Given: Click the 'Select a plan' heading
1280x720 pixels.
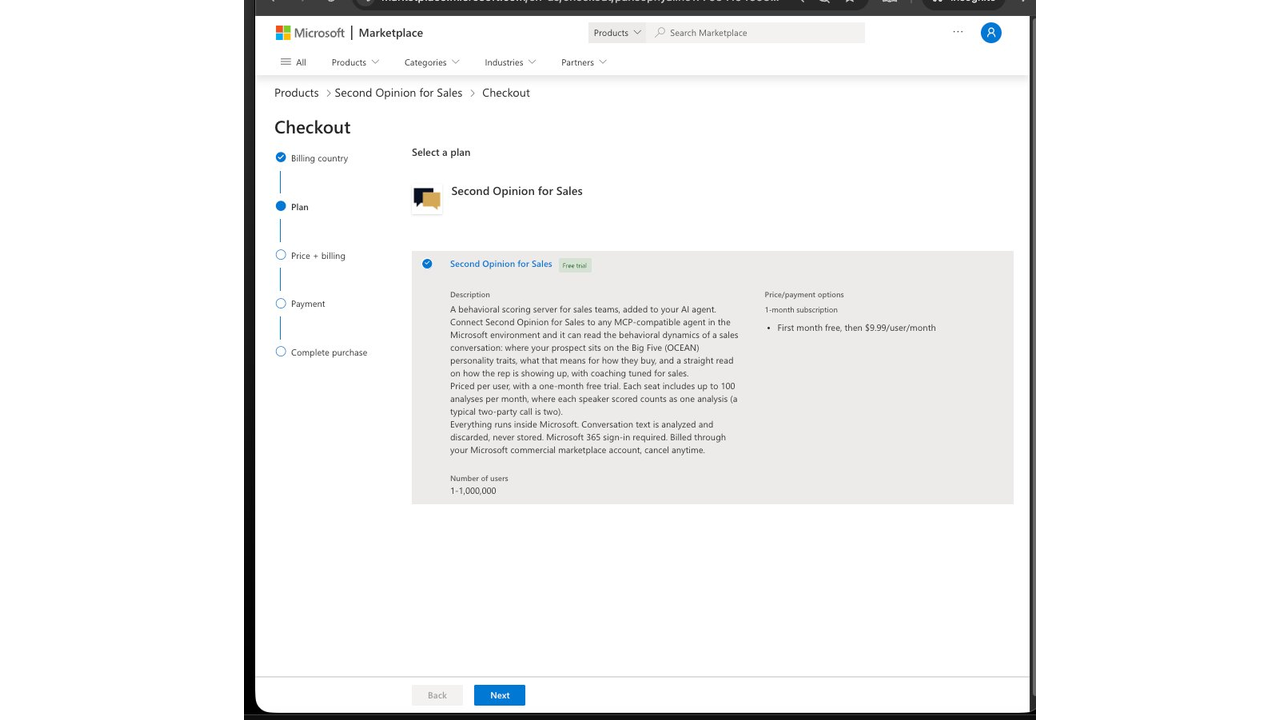Looking at the screenshot, I should (441, 152).
